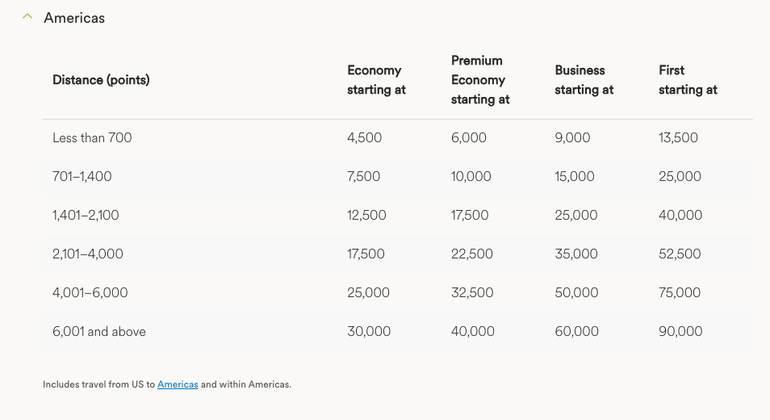Click the 35,000 business points value
Image resolution: width=770 pixels, height=420 pixels.
(x=576, y=254)
